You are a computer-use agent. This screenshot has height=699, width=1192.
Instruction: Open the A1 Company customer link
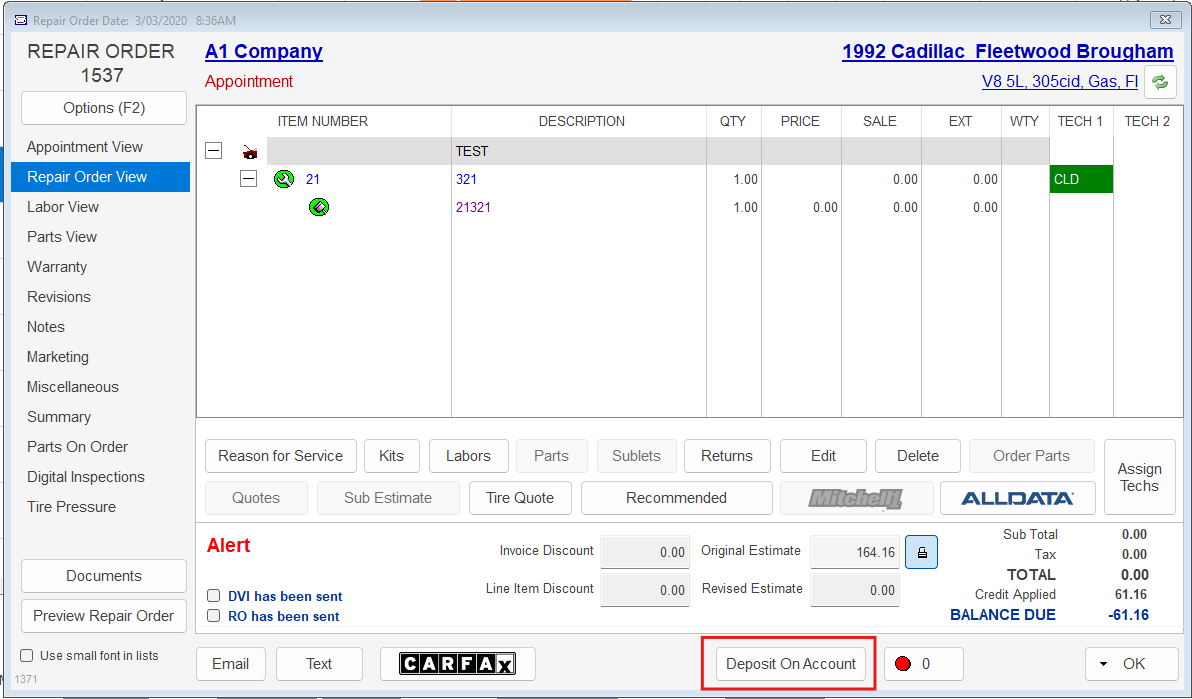(x=264, y=52)
